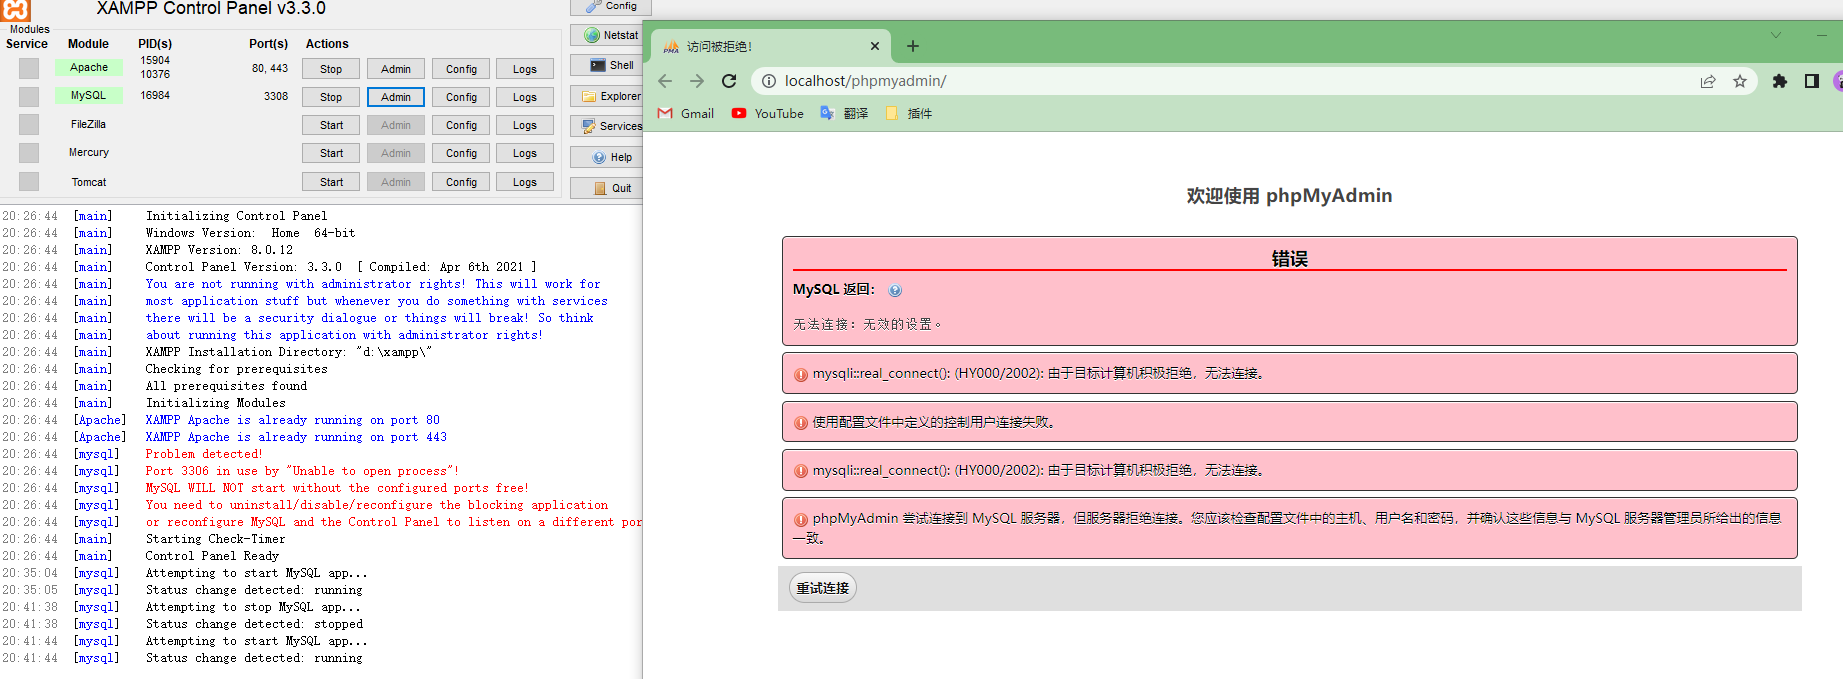Close the 访问被拒绝 tab
The image size is (1843, 679).
(875, 46)
